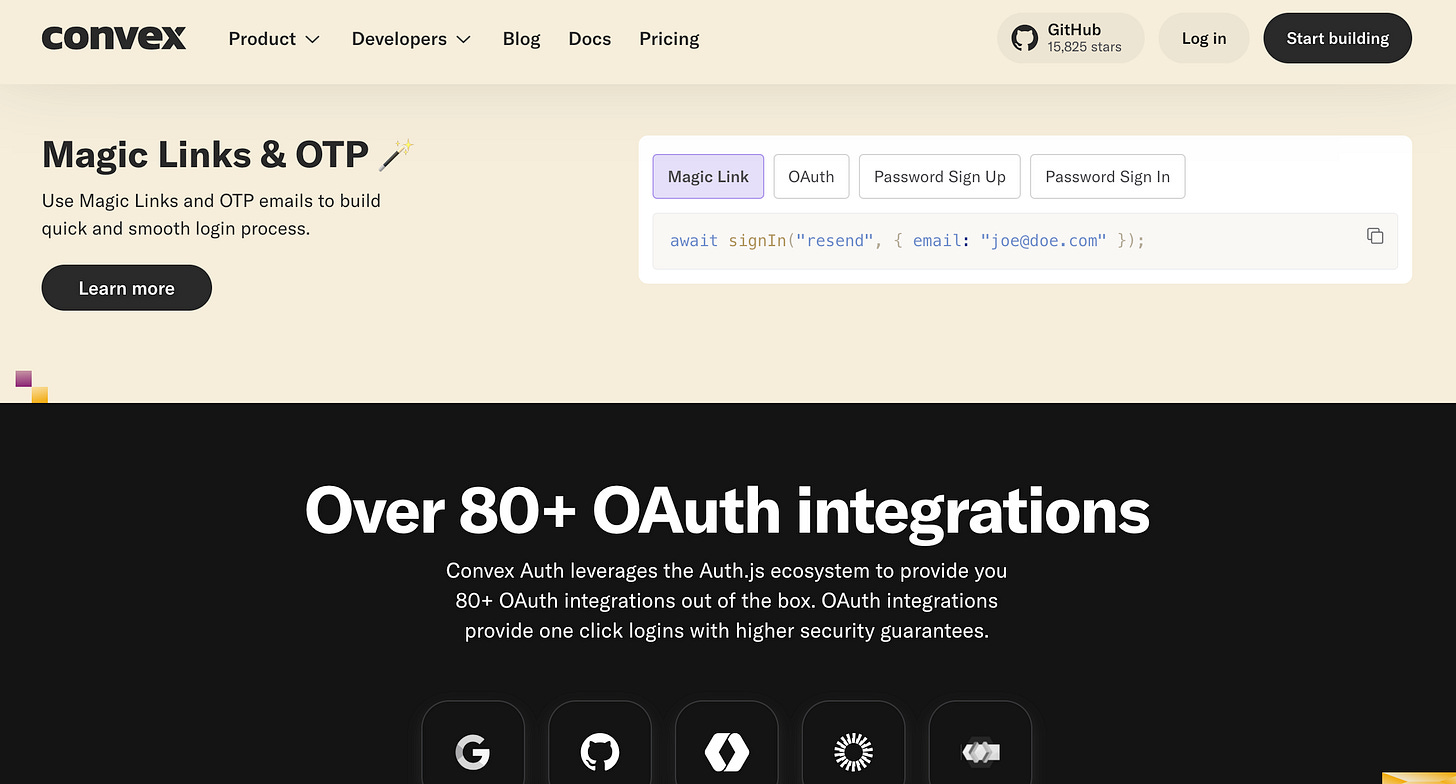The height and width of the screenshot is (784, 1456).
Task: Click the Magic Links & OTP heading
Action: 228,154
